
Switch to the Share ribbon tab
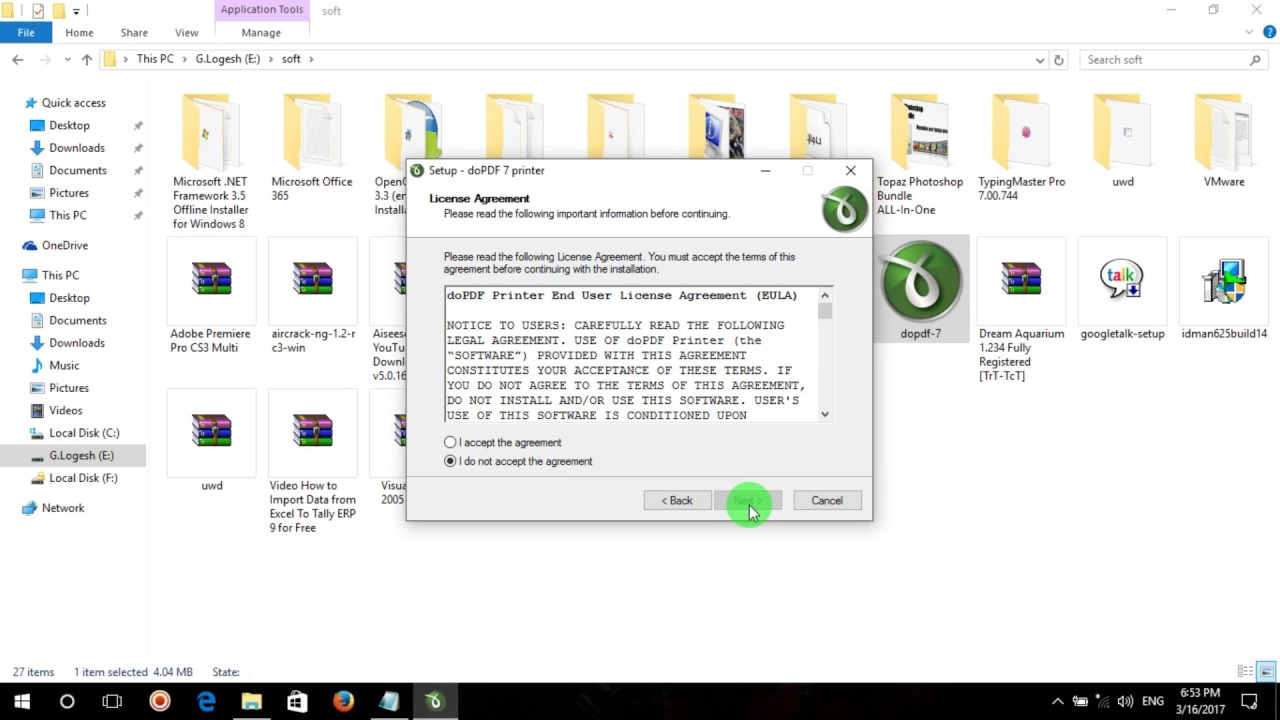(134, 33)
